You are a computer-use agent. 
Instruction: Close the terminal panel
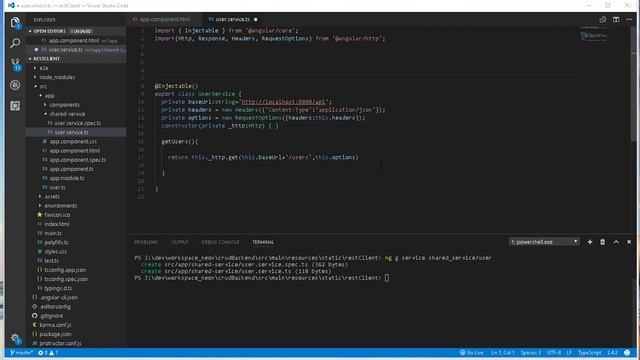point(629,242)
